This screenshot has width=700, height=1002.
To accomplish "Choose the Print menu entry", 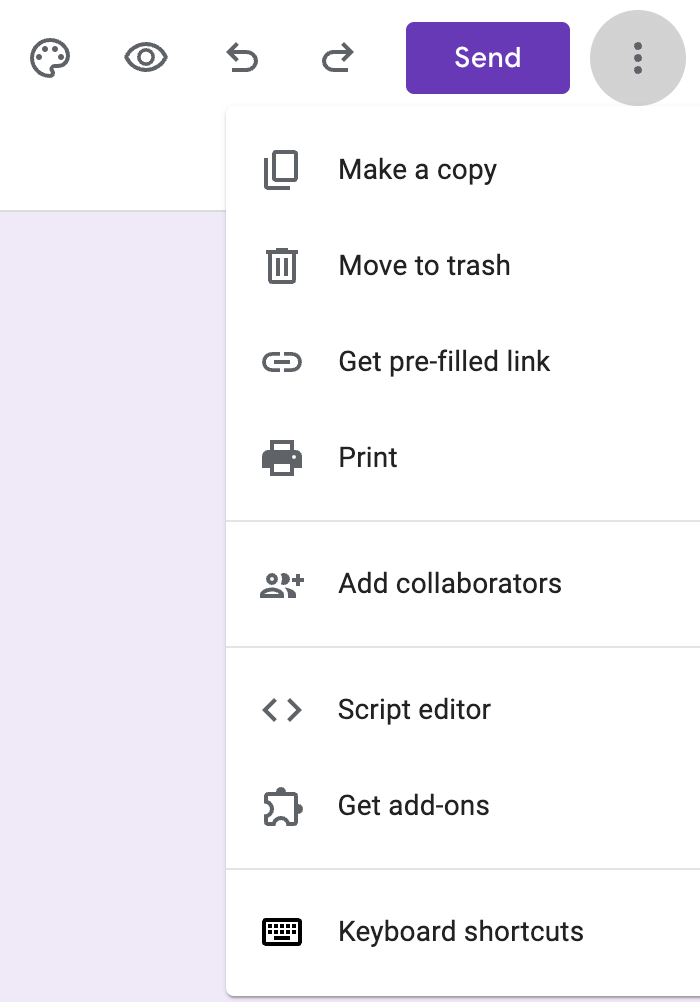I will coord(463,458).
